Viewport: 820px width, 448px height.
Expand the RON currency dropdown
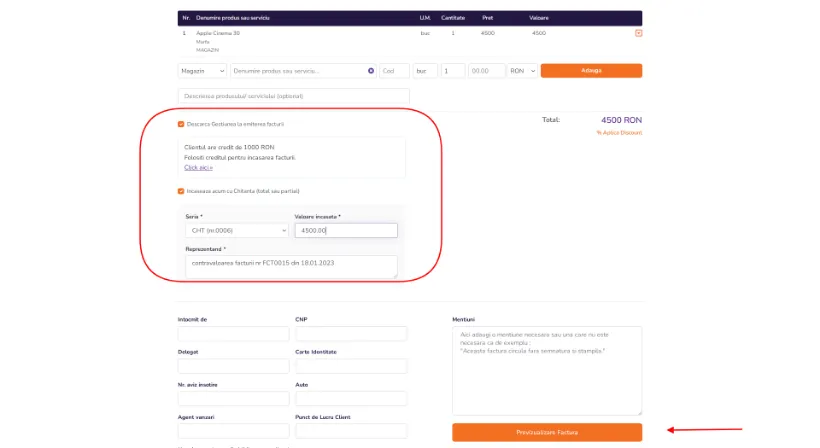(522, 71)
